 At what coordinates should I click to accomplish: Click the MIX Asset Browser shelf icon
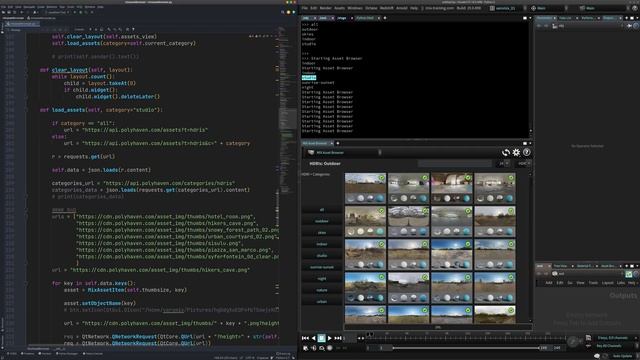coord(311,152)
